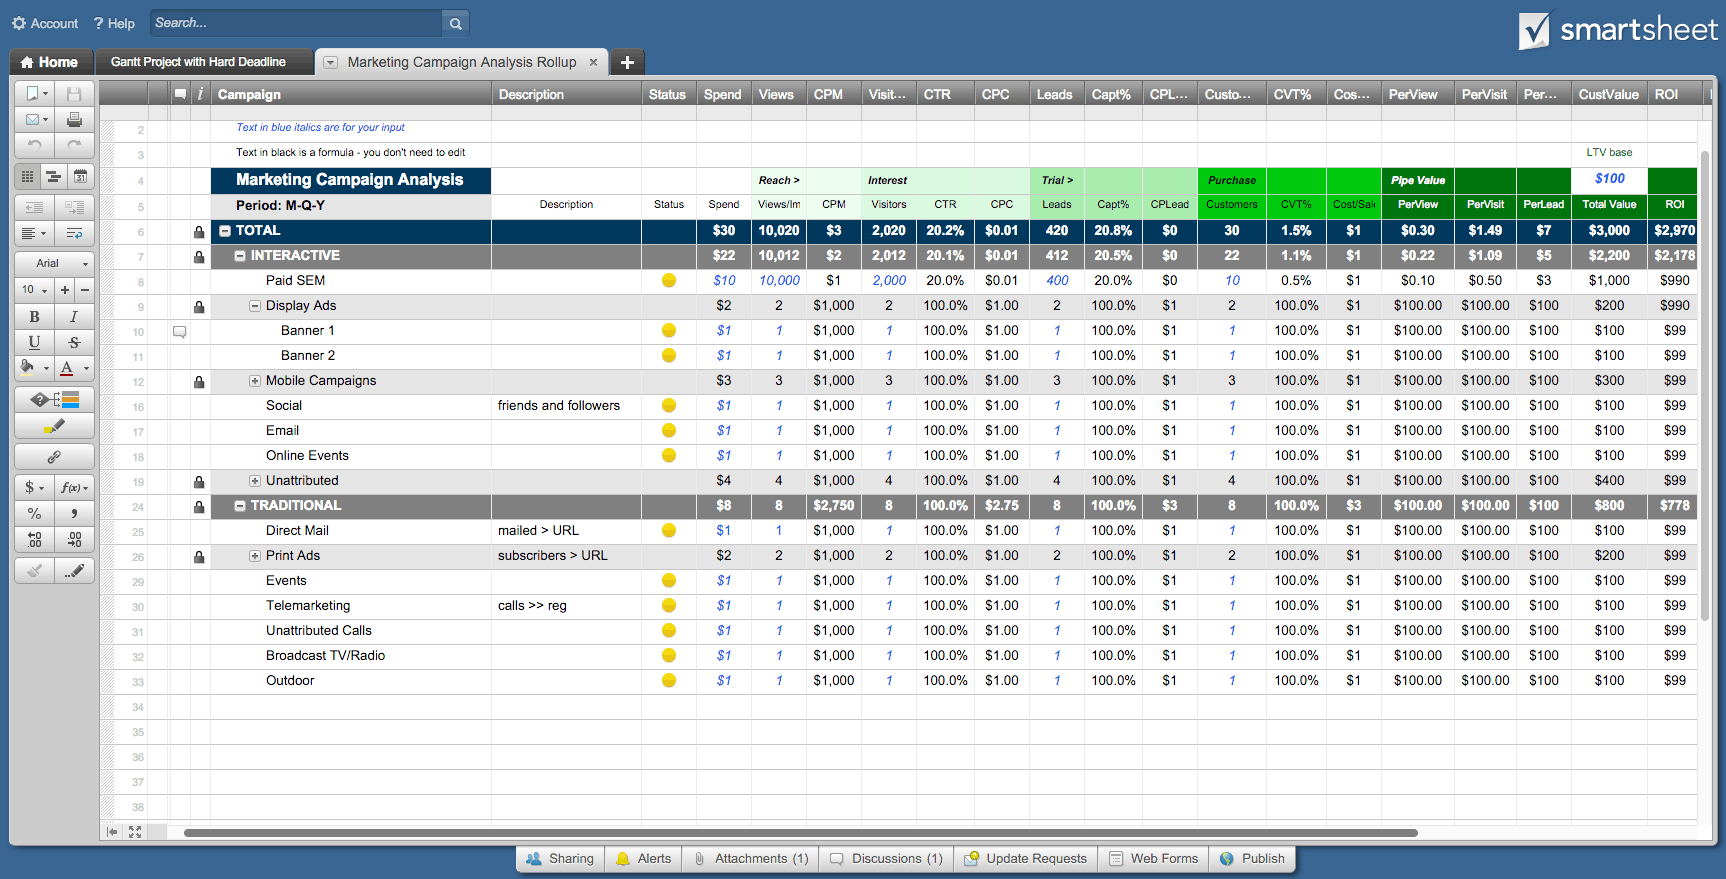Image resolution: width=1726 pixels, height=879 pixels.
Task: Switch to Gantt view
Action: coord(53,177)
